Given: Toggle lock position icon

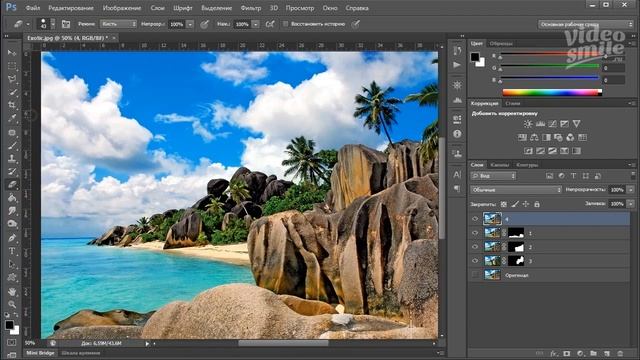Looking at the screenshot, I should coord(526,204).
